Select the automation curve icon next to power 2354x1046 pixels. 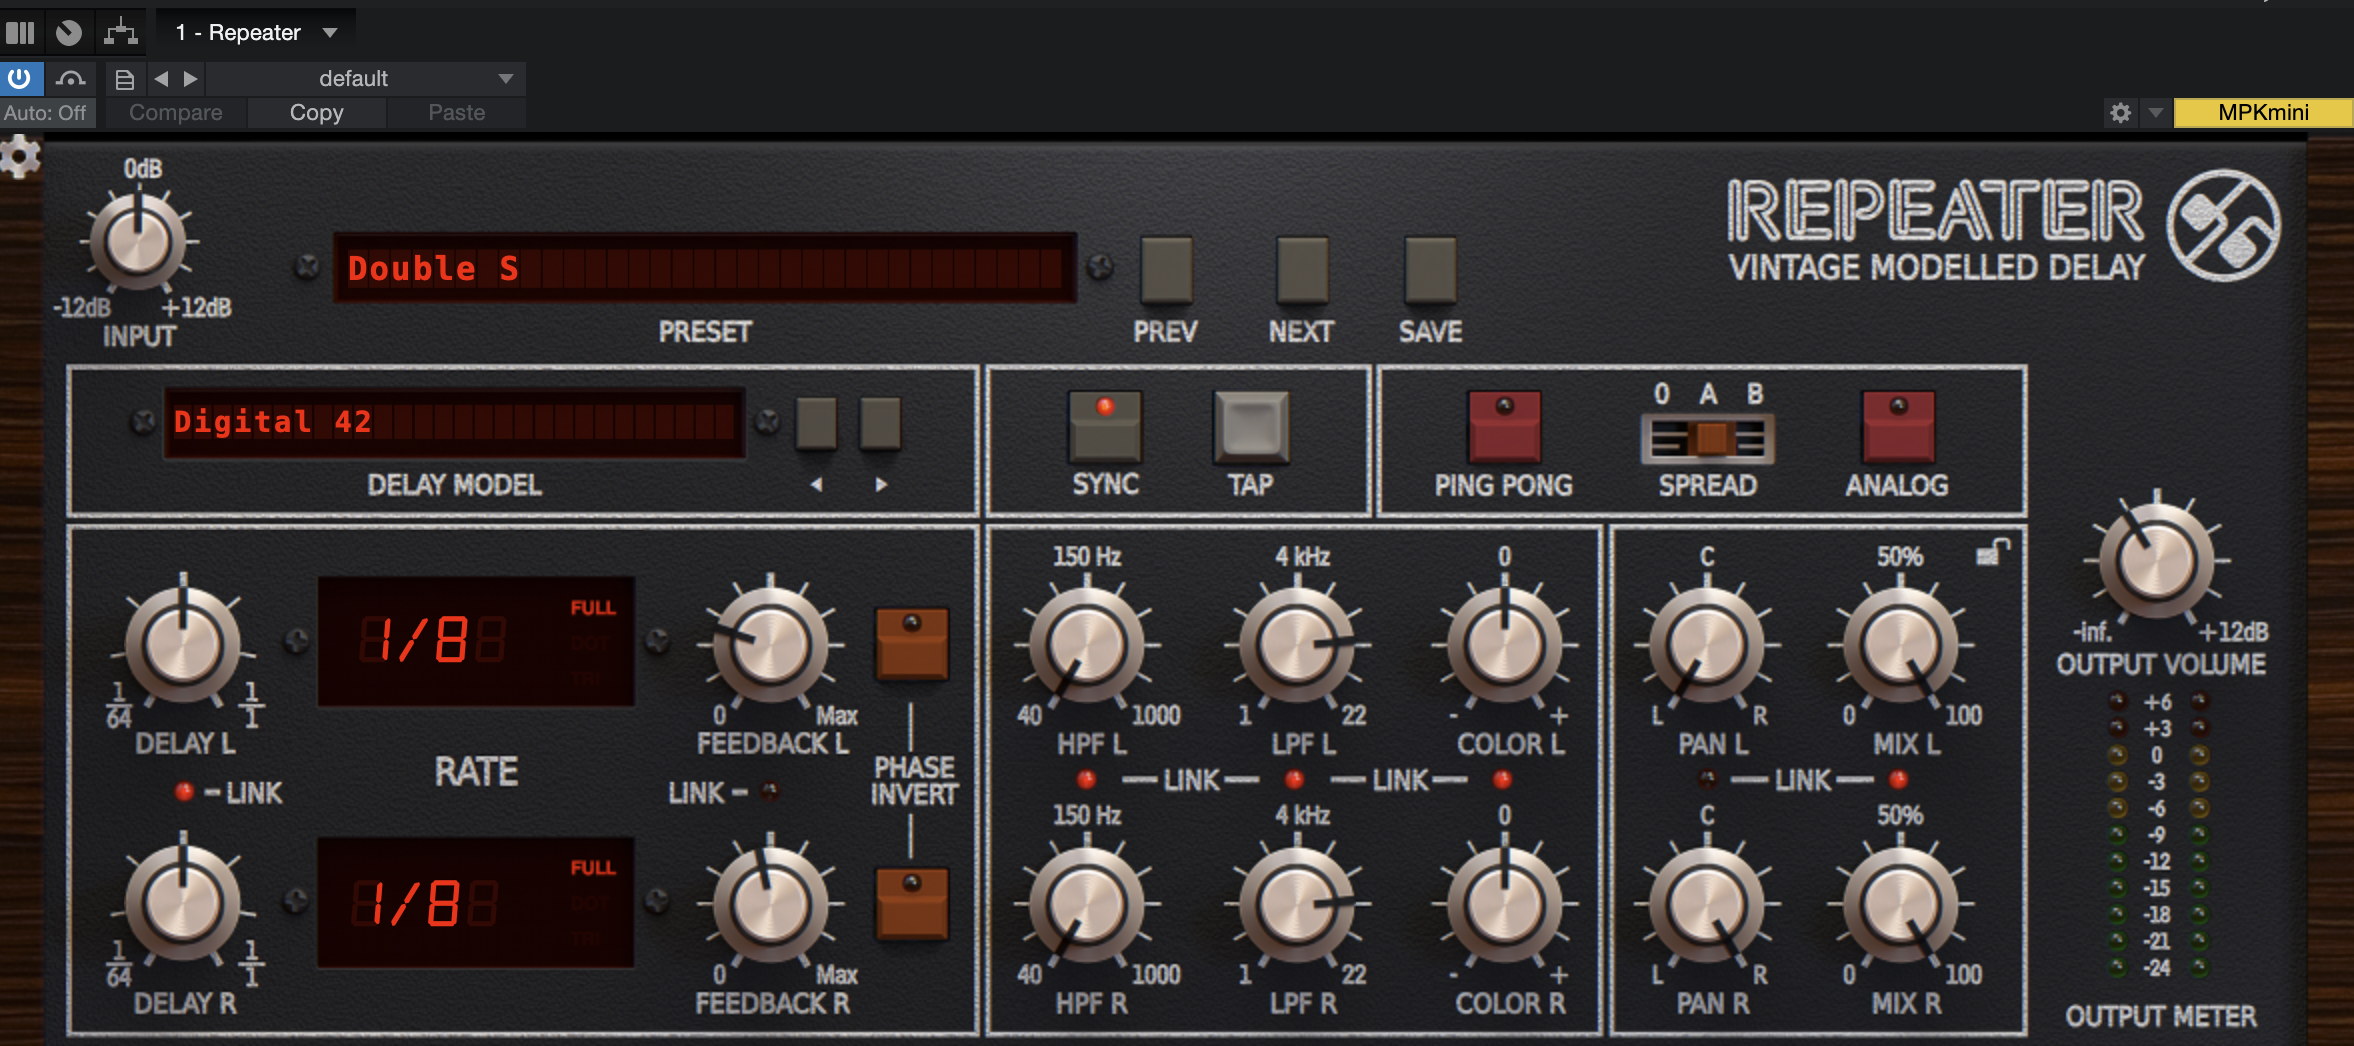point(68,78)
